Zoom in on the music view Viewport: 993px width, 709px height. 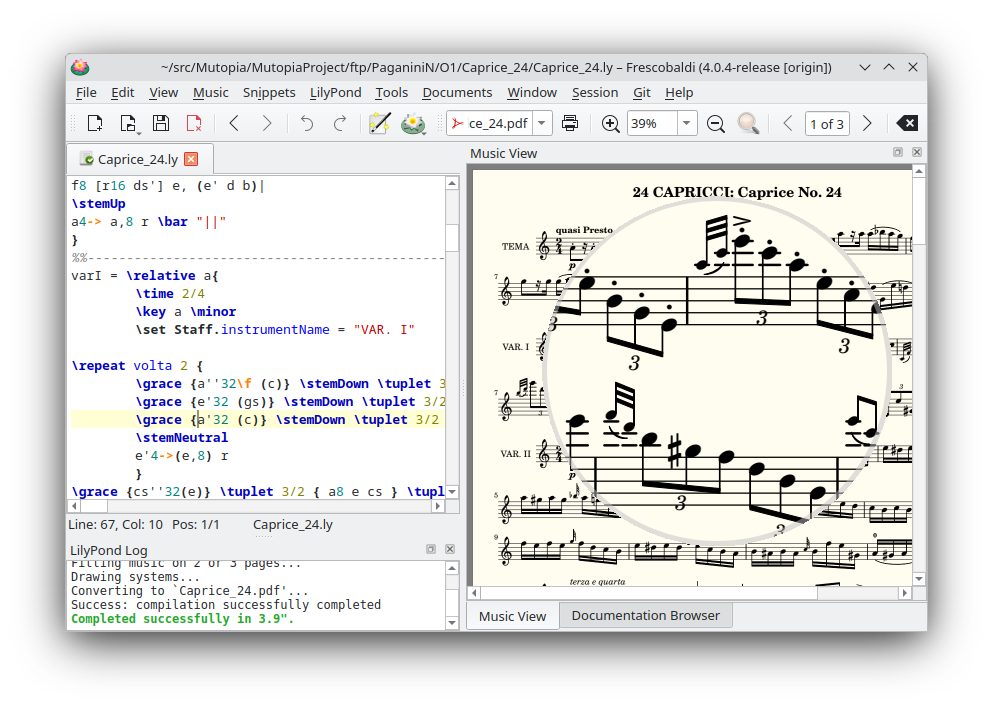[610, 123]
